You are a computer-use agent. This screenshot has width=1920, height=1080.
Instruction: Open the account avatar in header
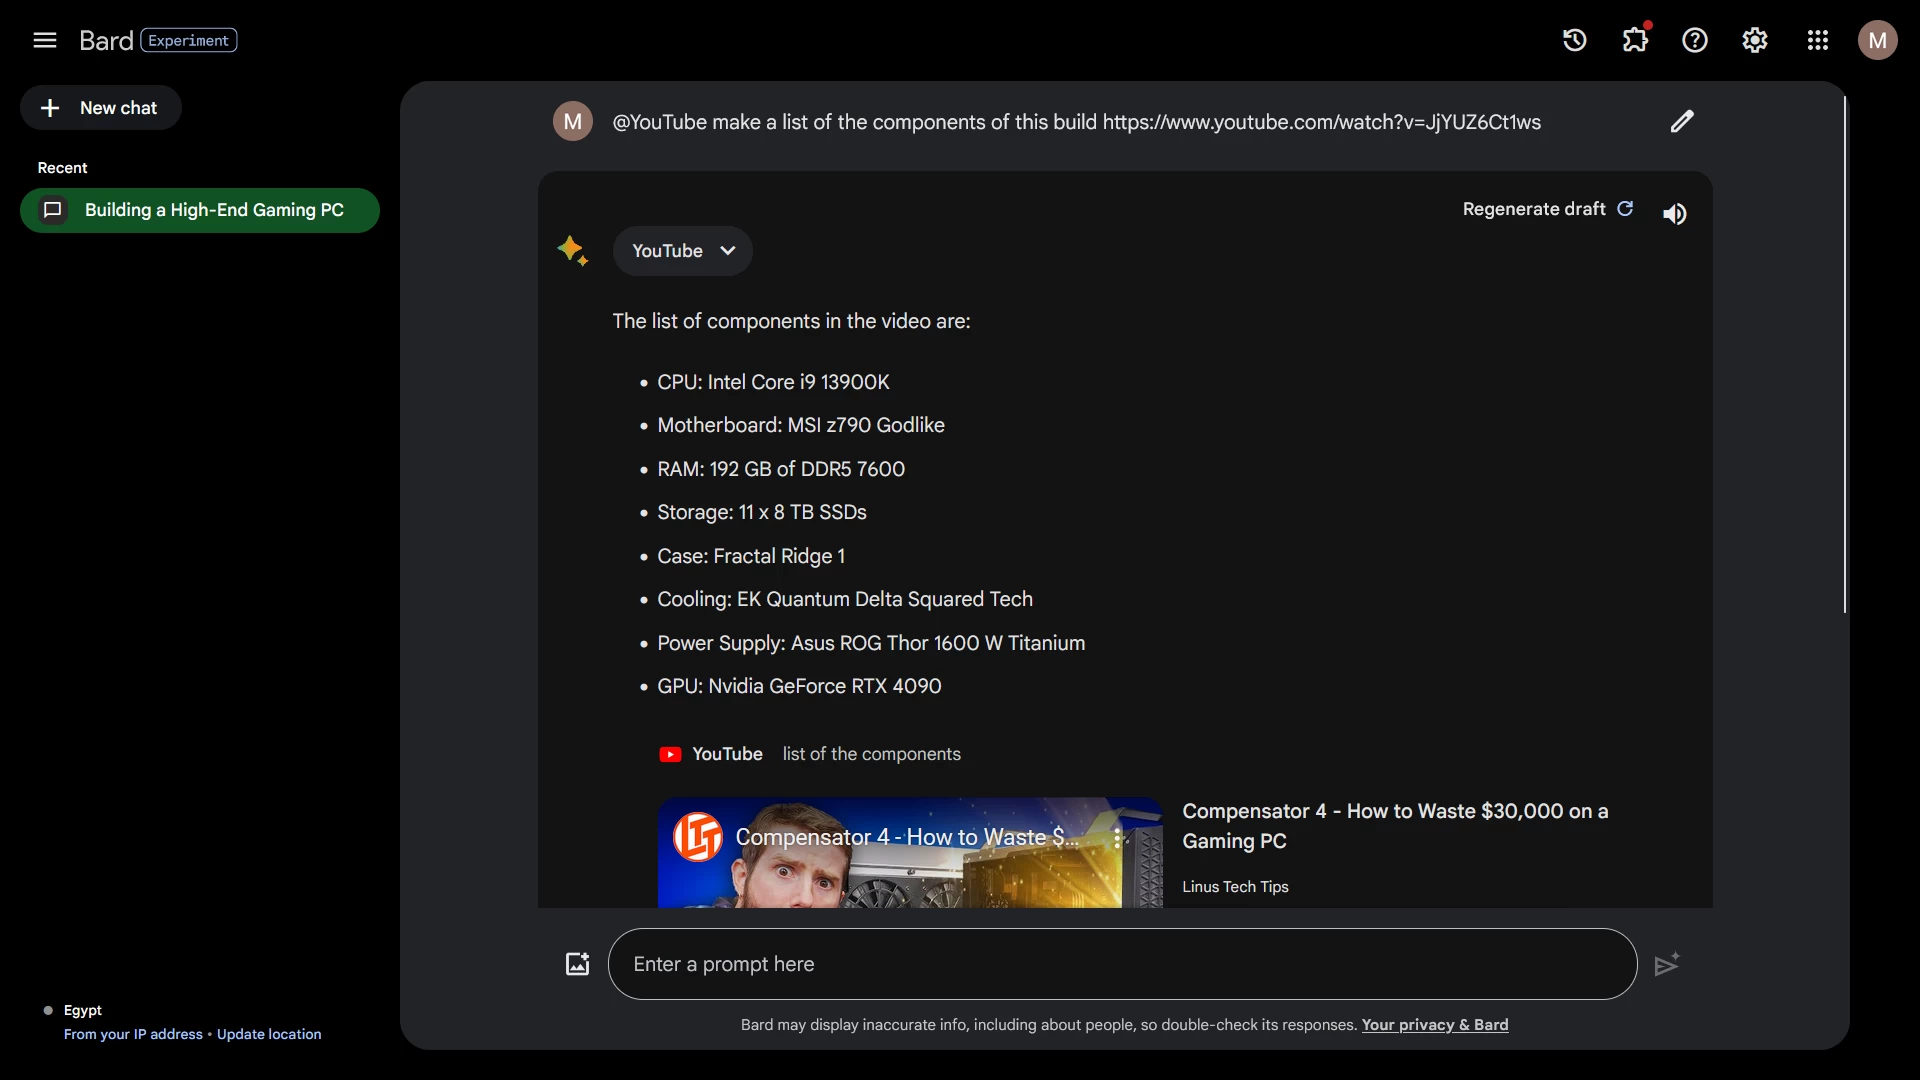pyautogui.click(x=1878, y=40)
